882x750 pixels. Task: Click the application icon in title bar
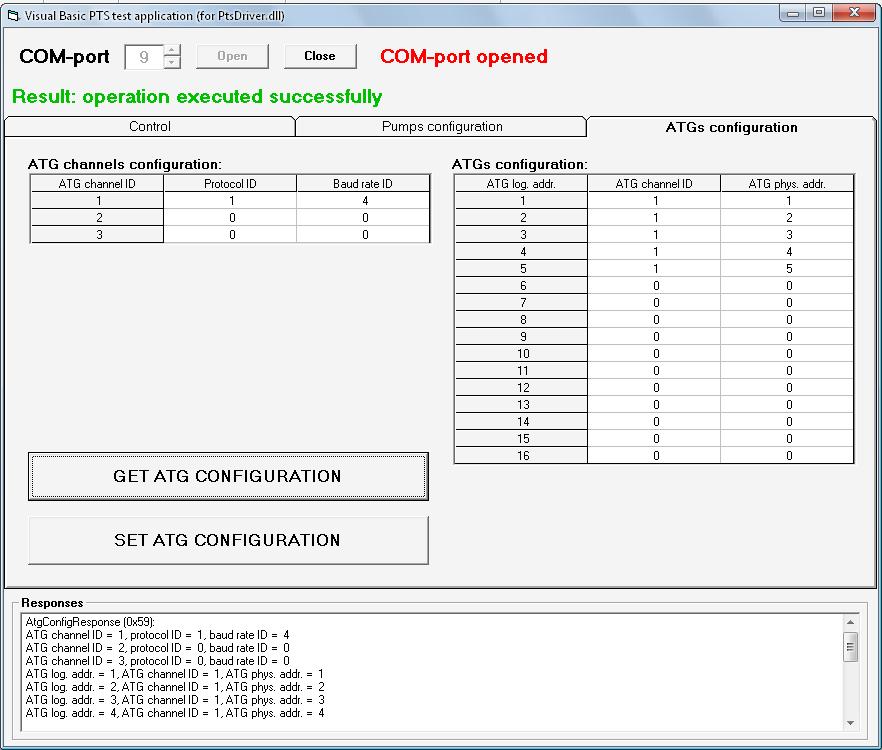(x=13, y=15)
